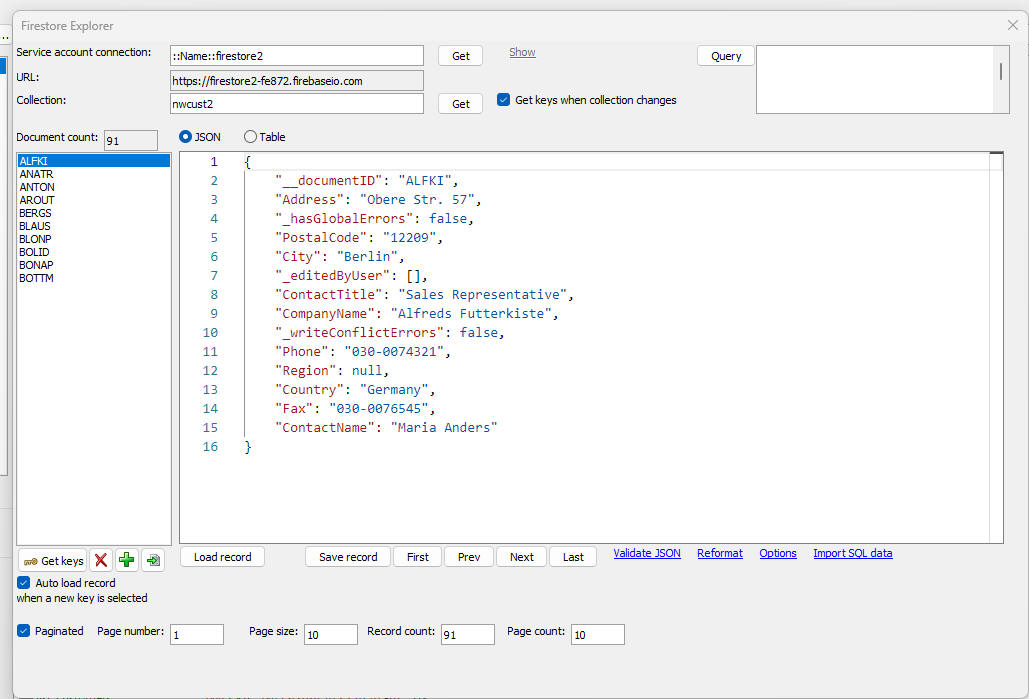Select the BONAP document key
This screenshot has width=1029, height=699.
[36, 265]
